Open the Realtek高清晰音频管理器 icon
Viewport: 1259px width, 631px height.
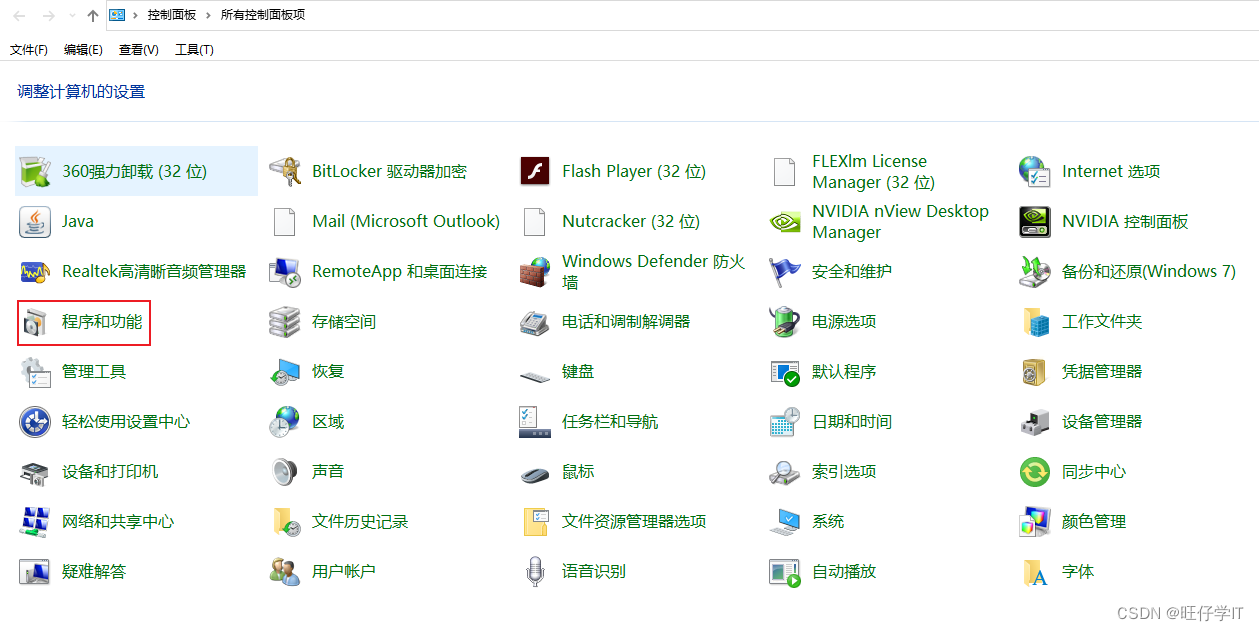click(x=35, y=271)
